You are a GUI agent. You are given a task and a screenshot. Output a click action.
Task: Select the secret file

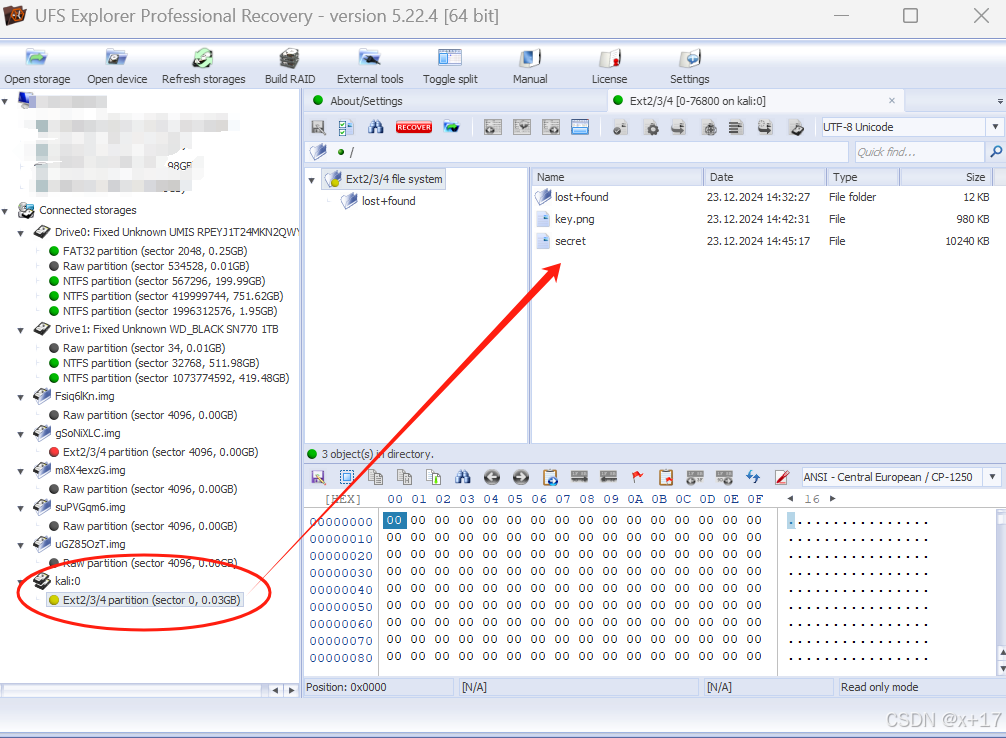[x=570, y=241]
